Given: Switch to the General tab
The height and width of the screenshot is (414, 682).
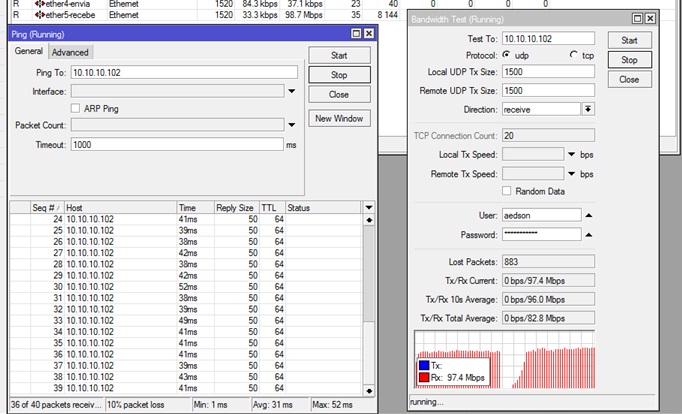Looking at the screenshot, I should [29, 51].
